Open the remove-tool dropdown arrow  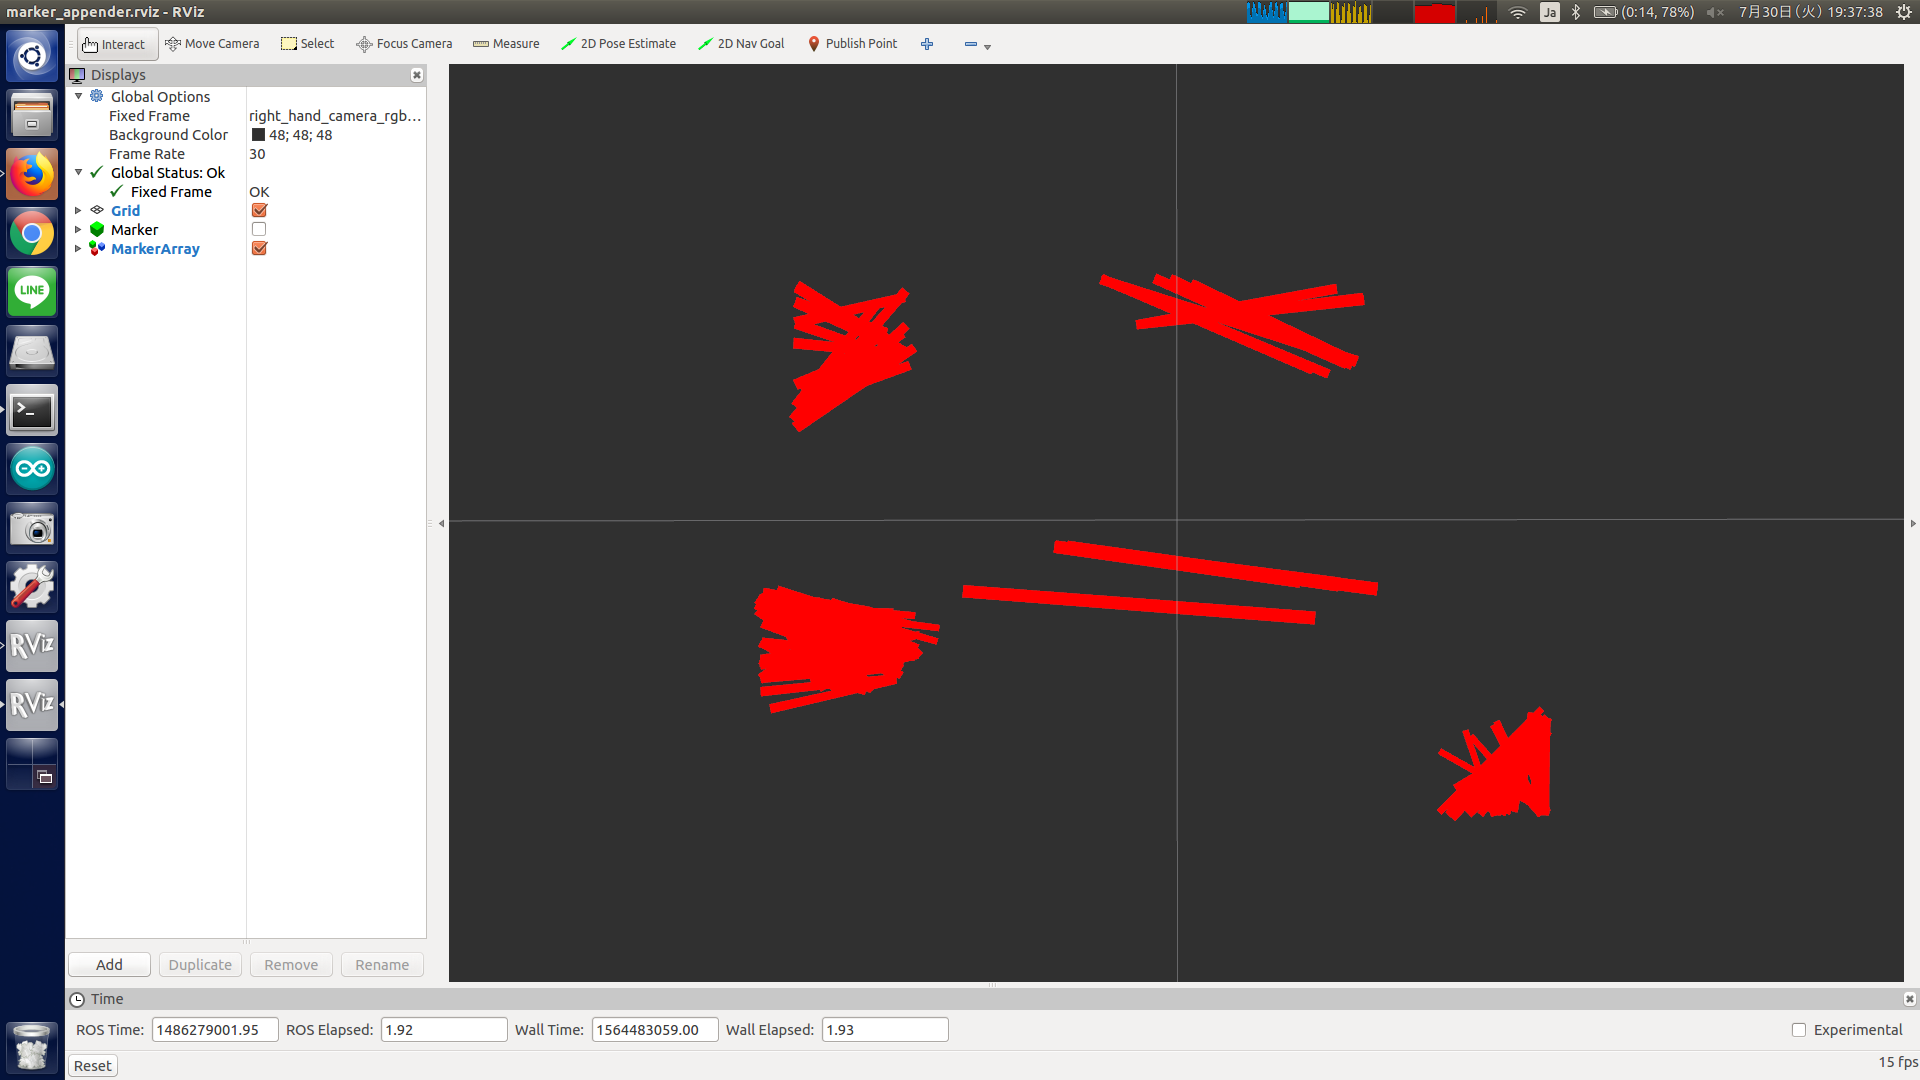tap(987, 47)
